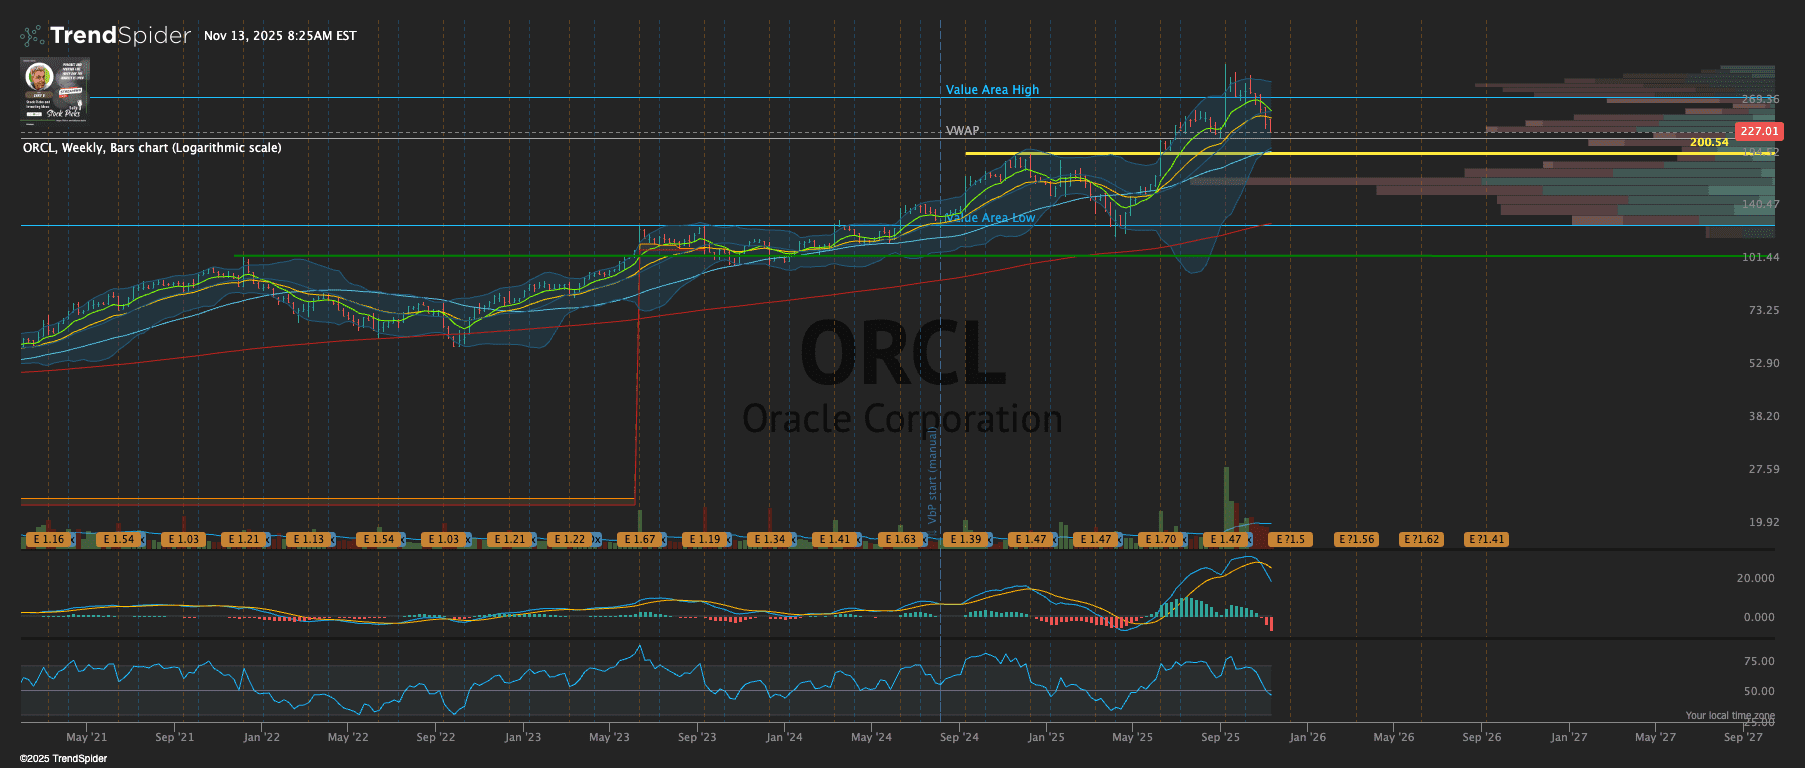Image resolution: width=1805 pixels, height=768 pixels.
Task: Click the Sep '25 date axis label
Action: pyautogui.click(x=1220, y=737)
